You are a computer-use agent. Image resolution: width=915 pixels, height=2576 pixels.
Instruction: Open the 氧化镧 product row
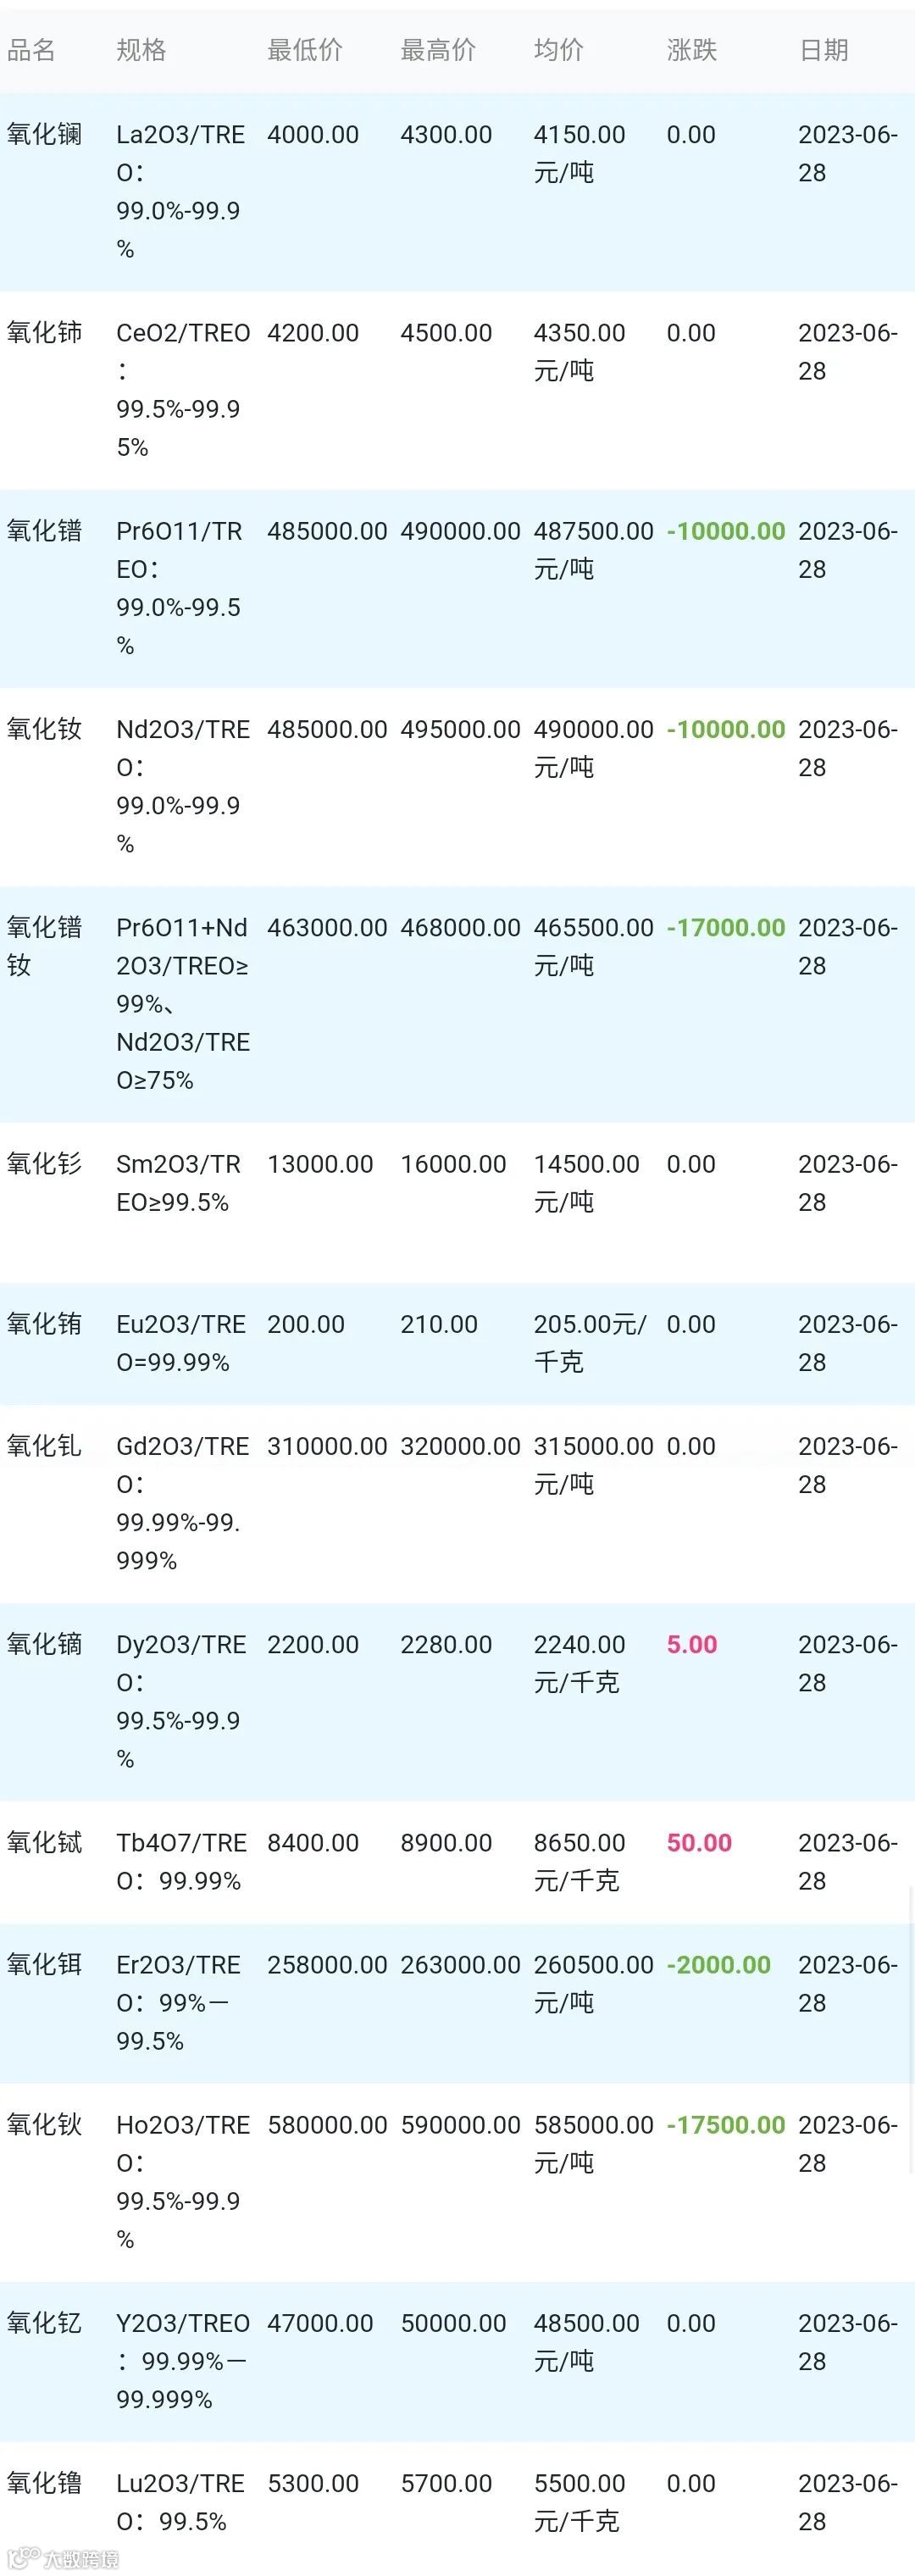[457, 192]
